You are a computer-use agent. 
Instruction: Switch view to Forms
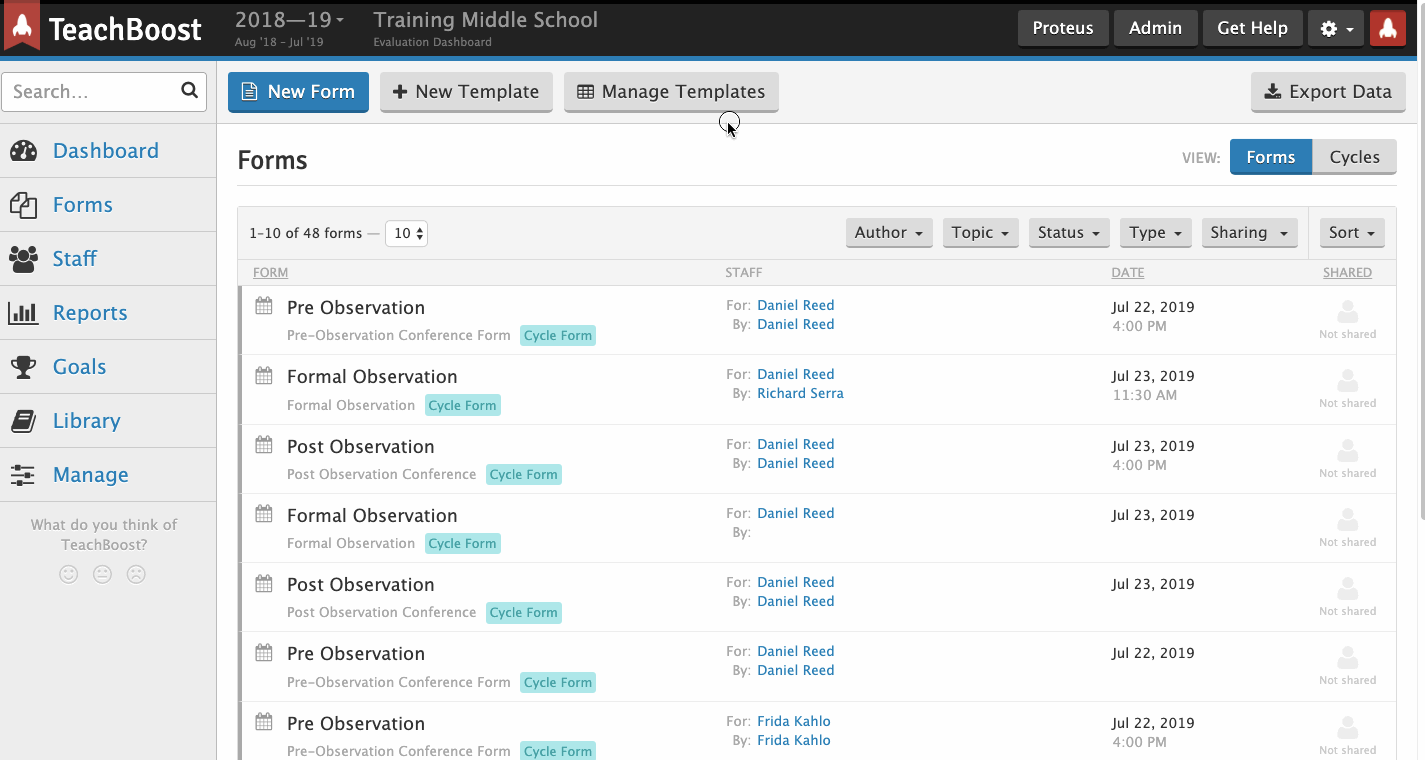pyautogui.click(x=1270, y=157)
